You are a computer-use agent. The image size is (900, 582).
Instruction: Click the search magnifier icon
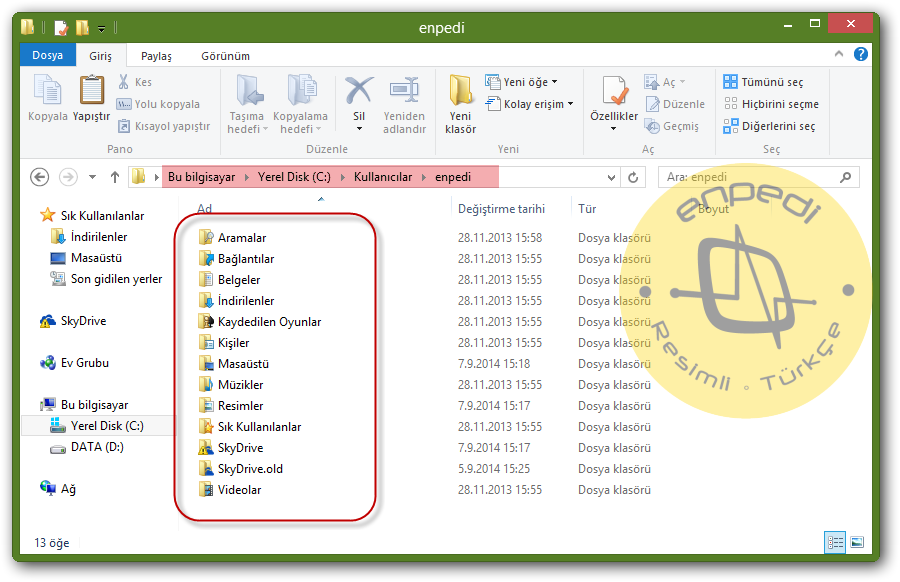click(845, 177)
